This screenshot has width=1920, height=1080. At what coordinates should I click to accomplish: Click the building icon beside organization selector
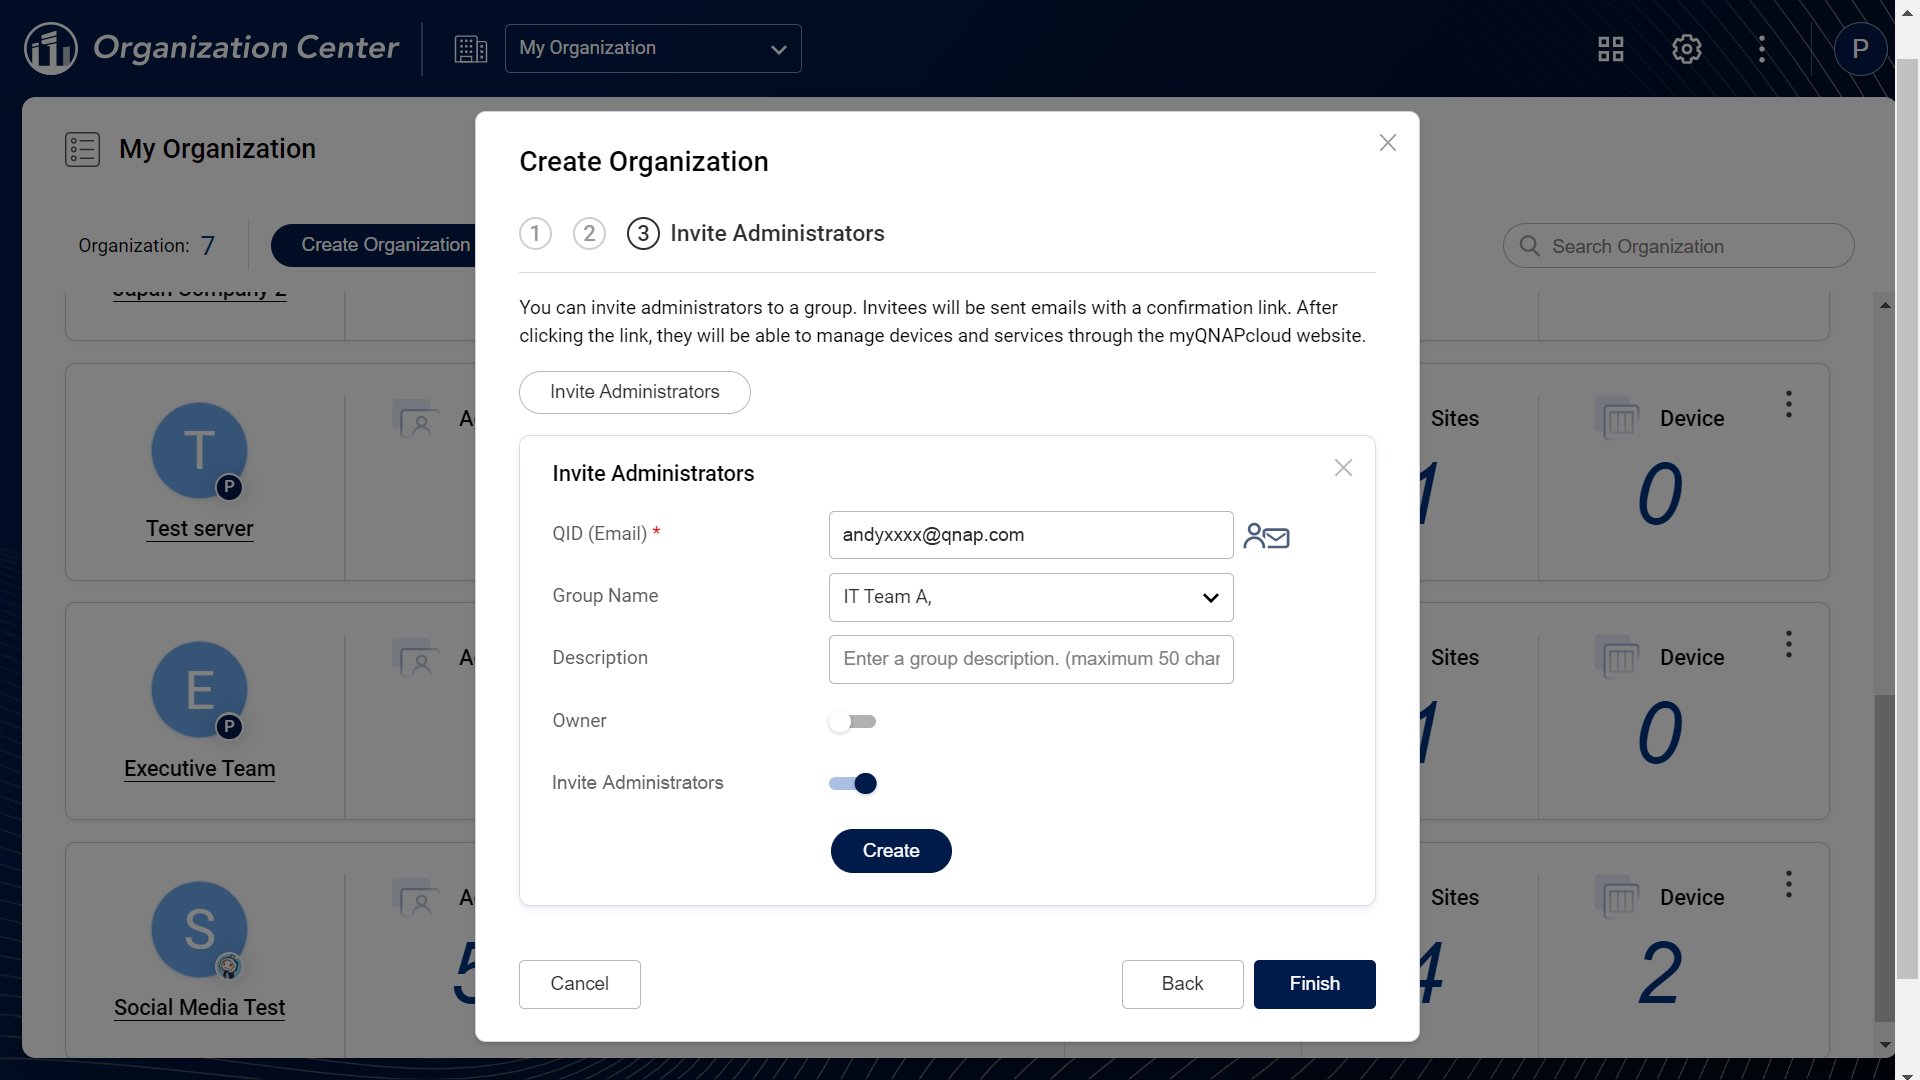[x=470, y=49]
